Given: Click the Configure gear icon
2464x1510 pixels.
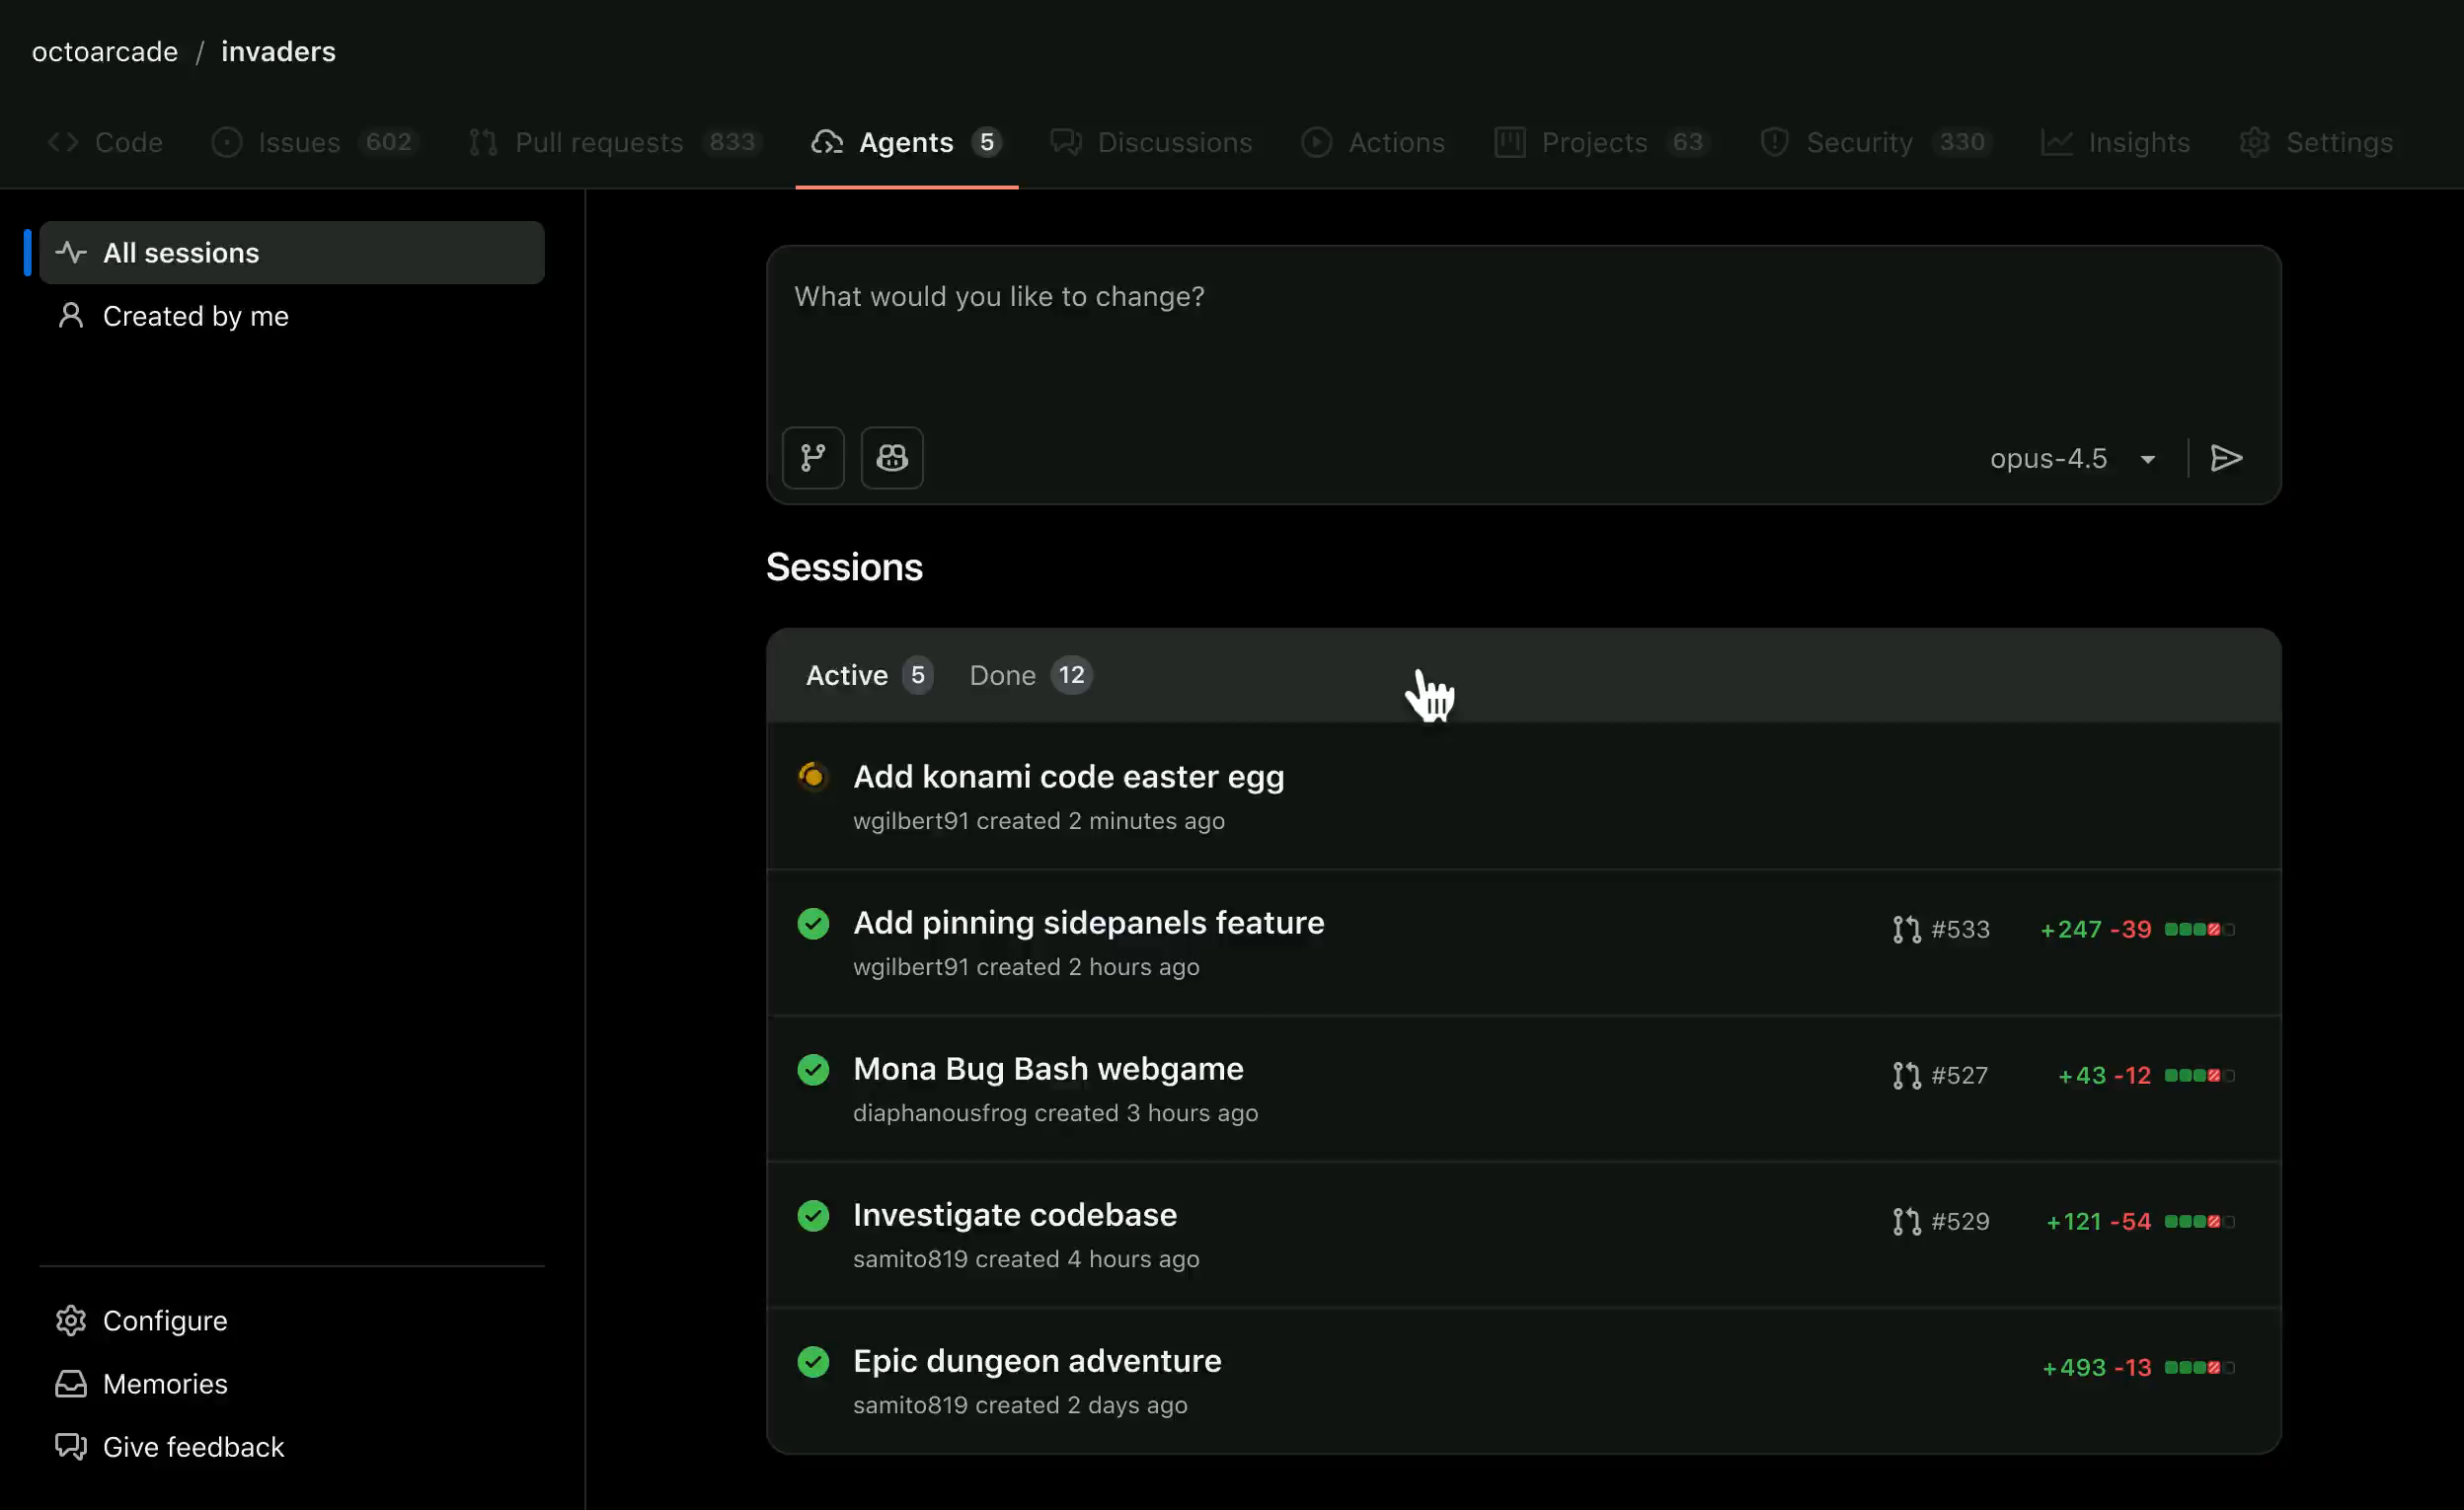Looking at the screenshot, I should (x=71, y=1320).
